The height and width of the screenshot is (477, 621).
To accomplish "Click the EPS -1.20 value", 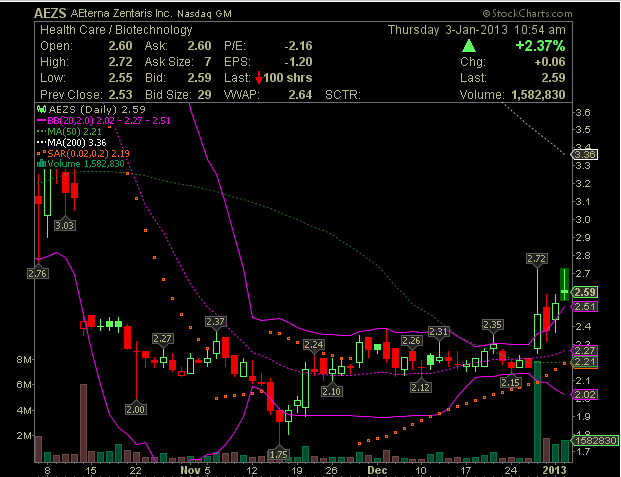I will click(298, 62).
